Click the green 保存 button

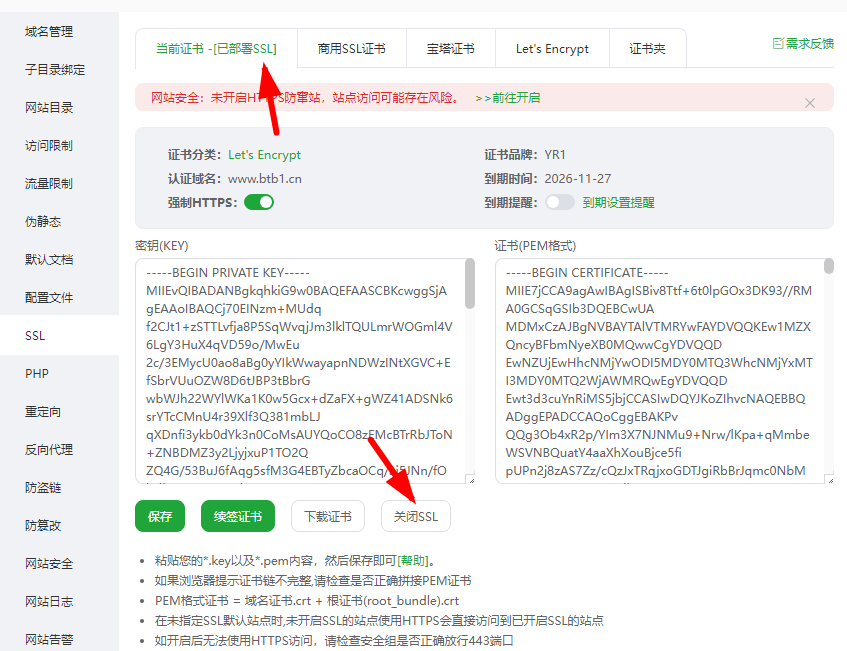pyautogui.click(x=160, y=516)
